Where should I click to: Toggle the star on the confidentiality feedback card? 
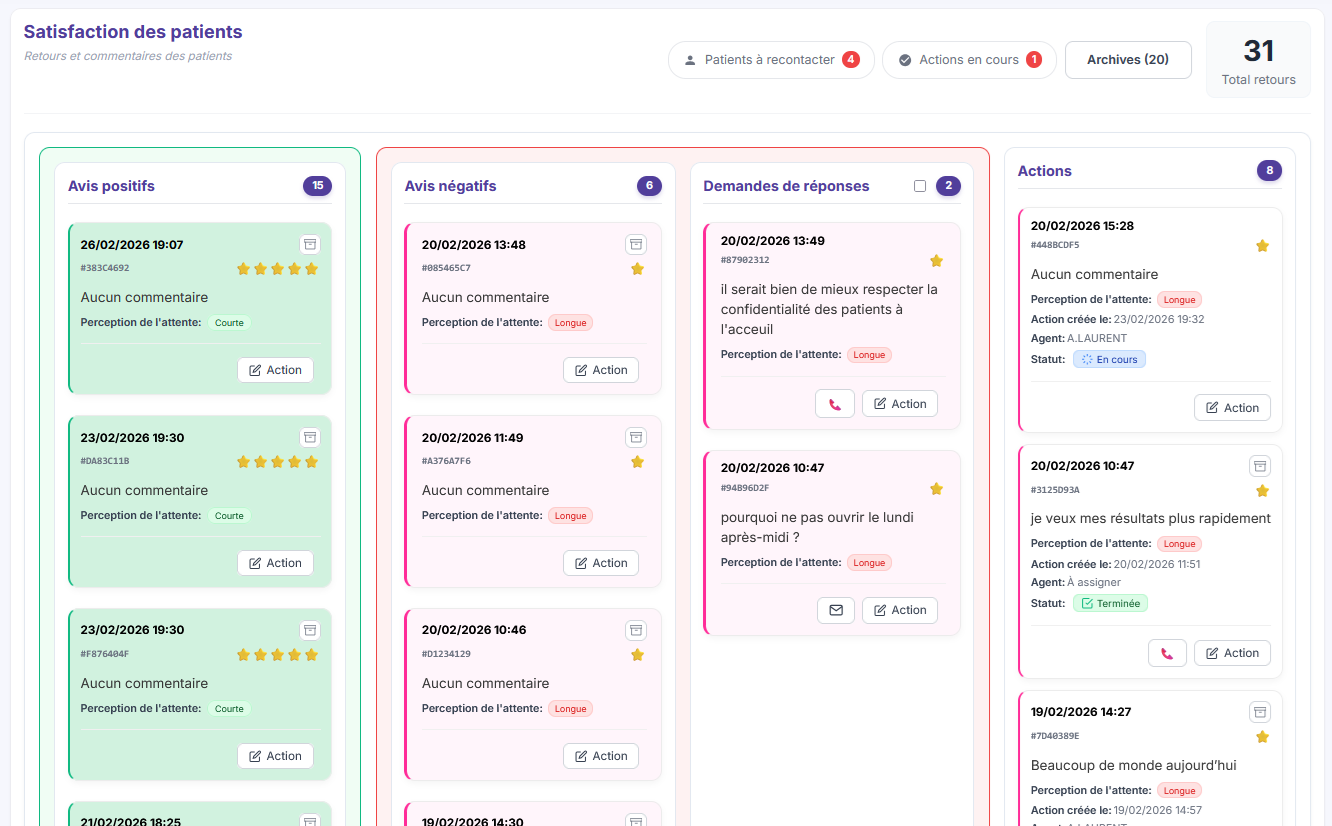pyautogui.click(x=936, y=260)
